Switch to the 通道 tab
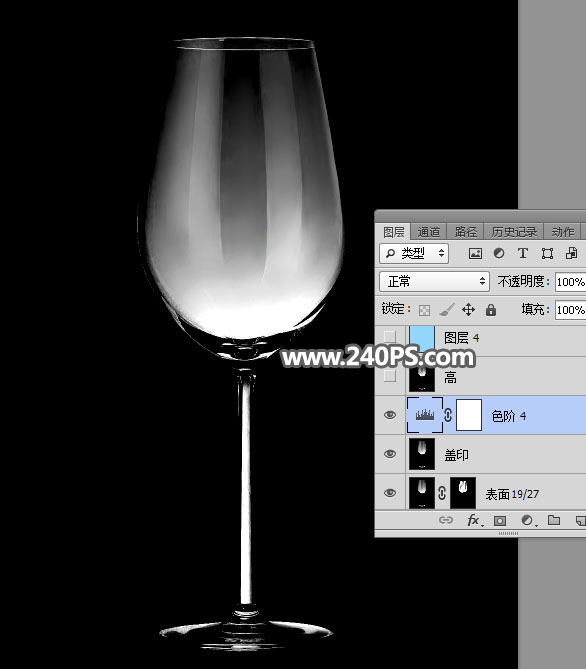This screenshot has width=586, height=669. click(429, 232)
